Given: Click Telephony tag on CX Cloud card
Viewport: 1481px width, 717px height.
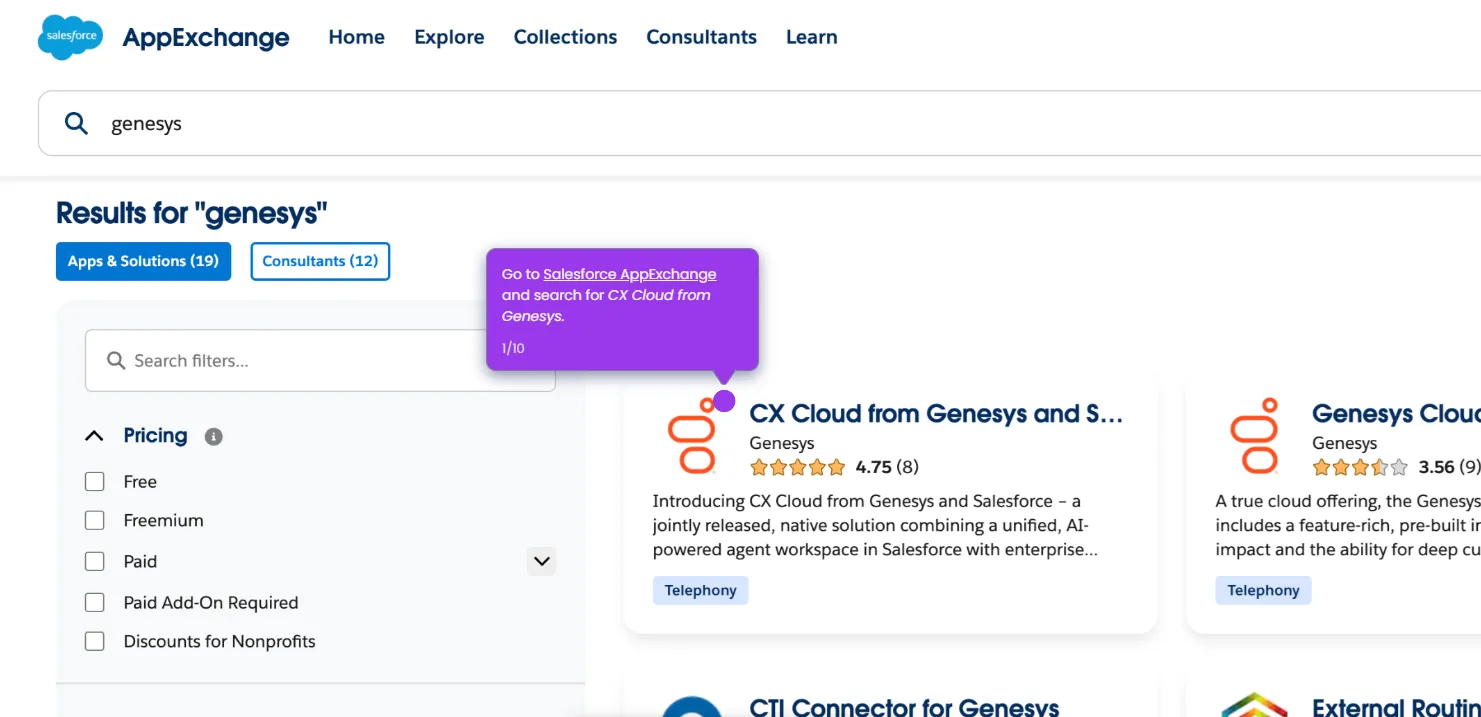Looking at the screenshot, I should pos(700,590).
